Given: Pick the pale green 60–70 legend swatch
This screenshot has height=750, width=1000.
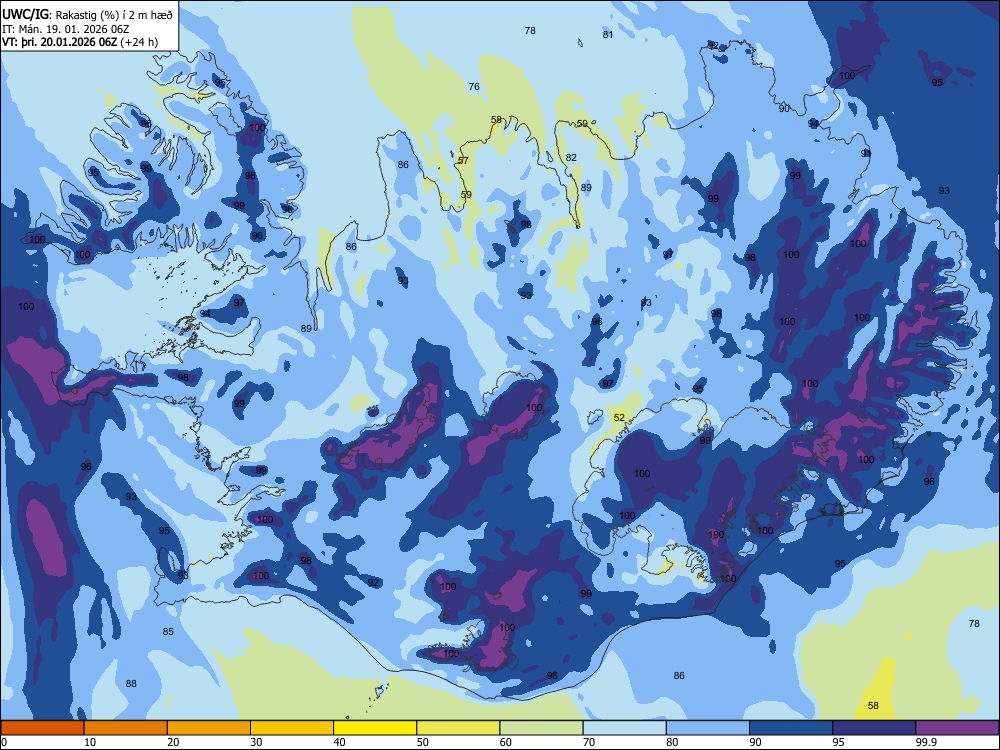Looking at the screenshot, I should [x=541, y=728].
